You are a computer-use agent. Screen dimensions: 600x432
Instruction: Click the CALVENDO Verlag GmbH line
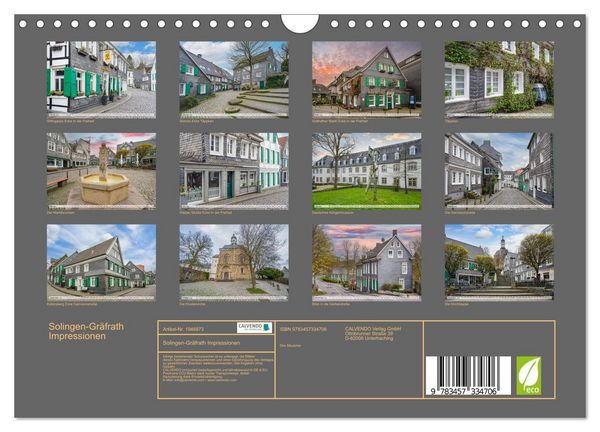pyautogui.click(x=373, y=329)
